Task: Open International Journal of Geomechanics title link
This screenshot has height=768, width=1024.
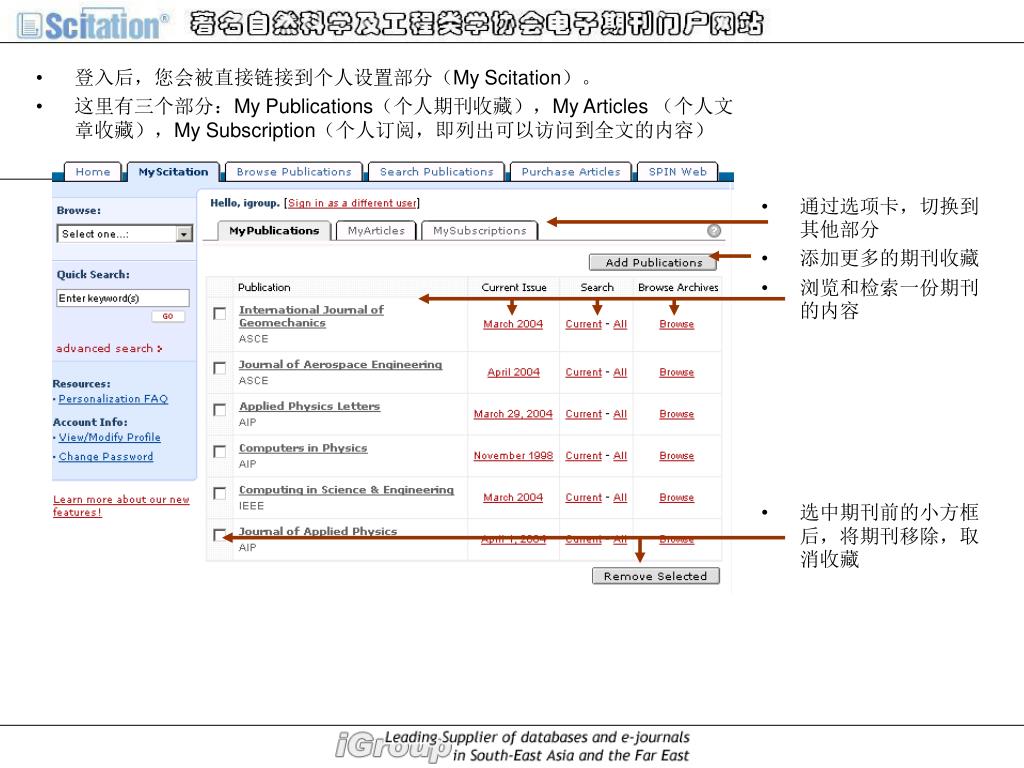Action: point(311,316)
